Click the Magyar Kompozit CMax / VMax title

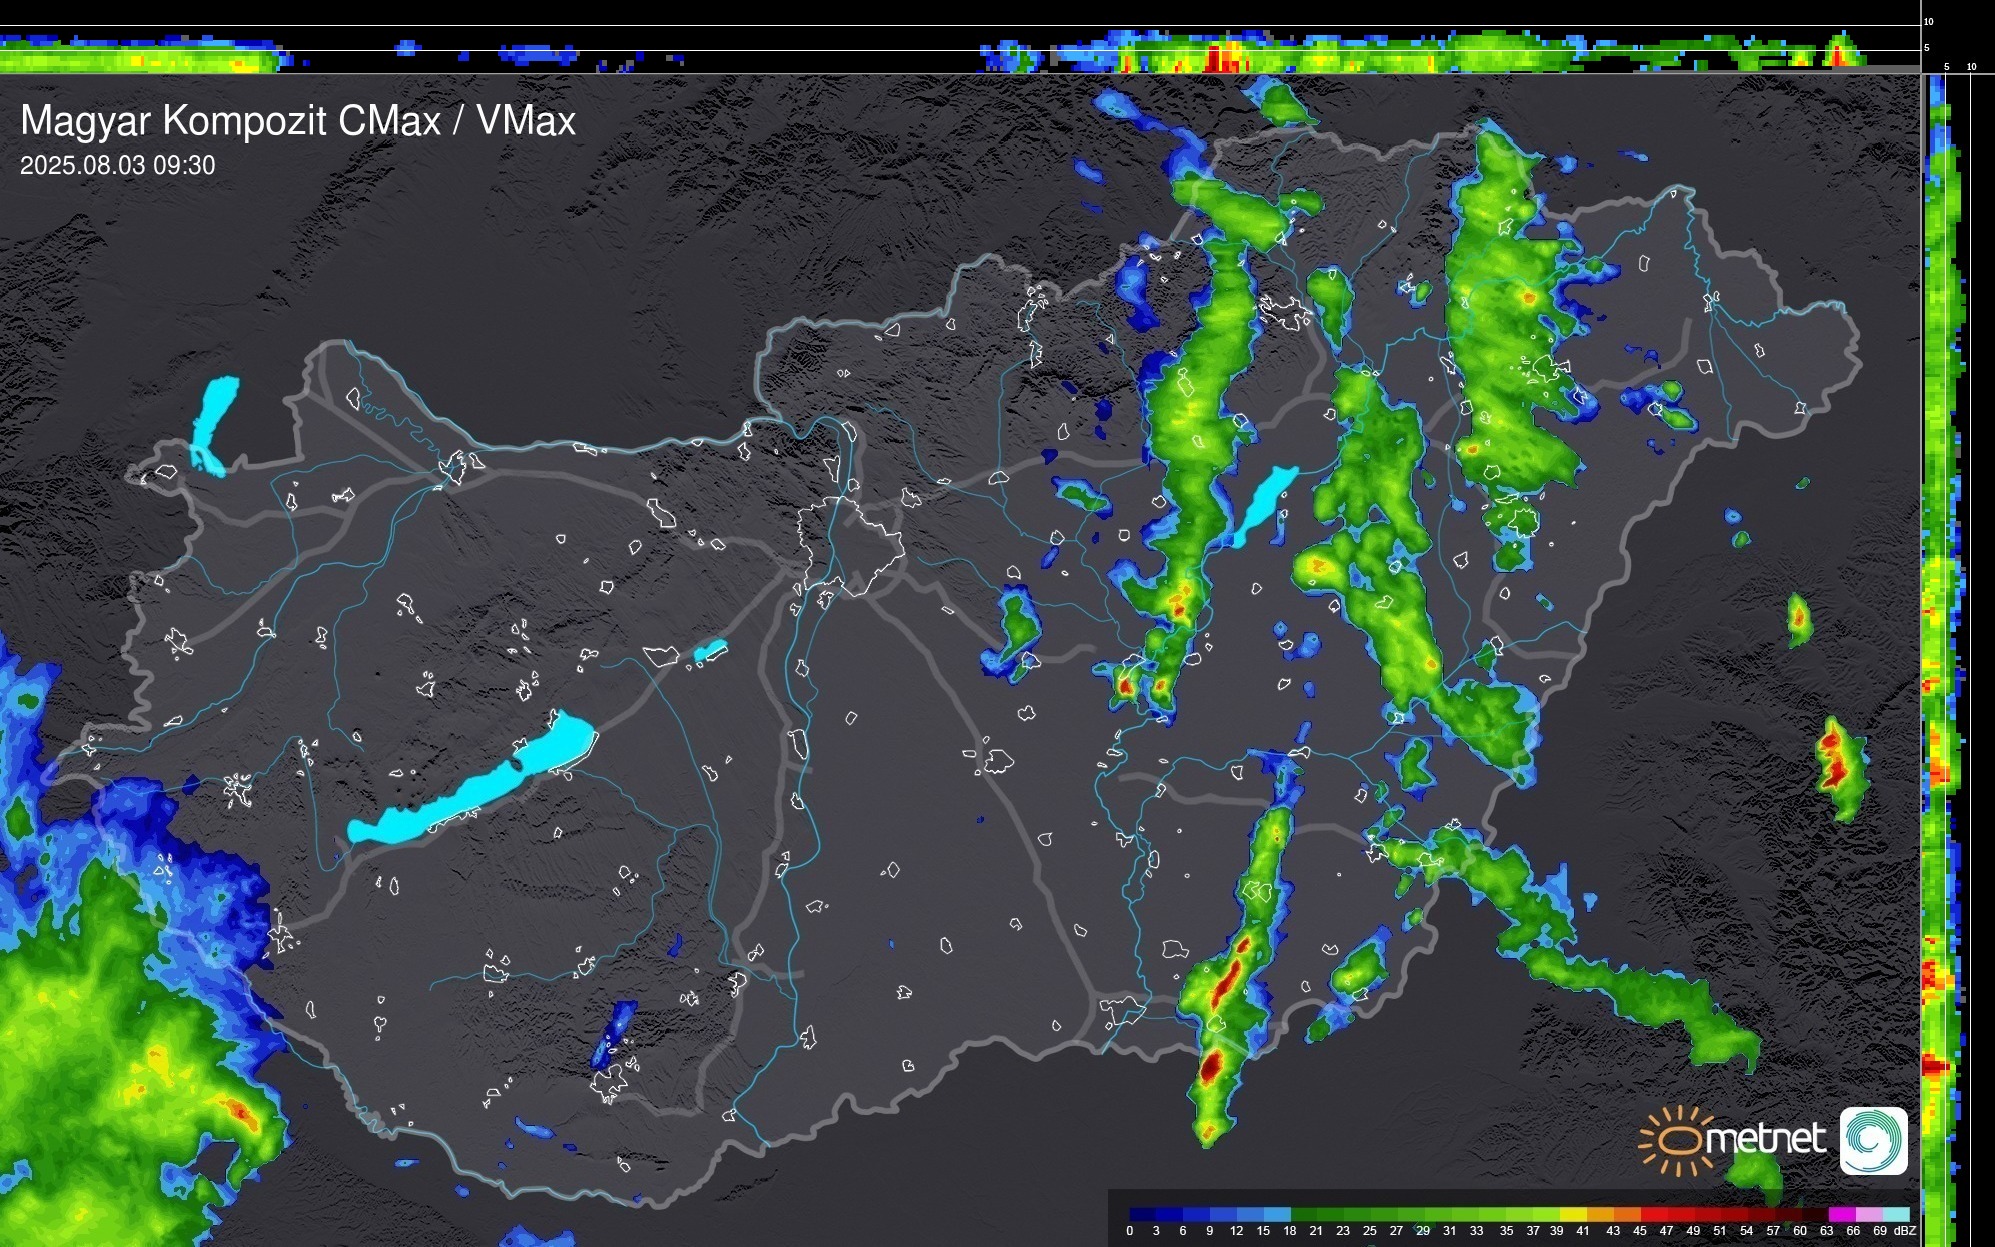coord(298,121)
